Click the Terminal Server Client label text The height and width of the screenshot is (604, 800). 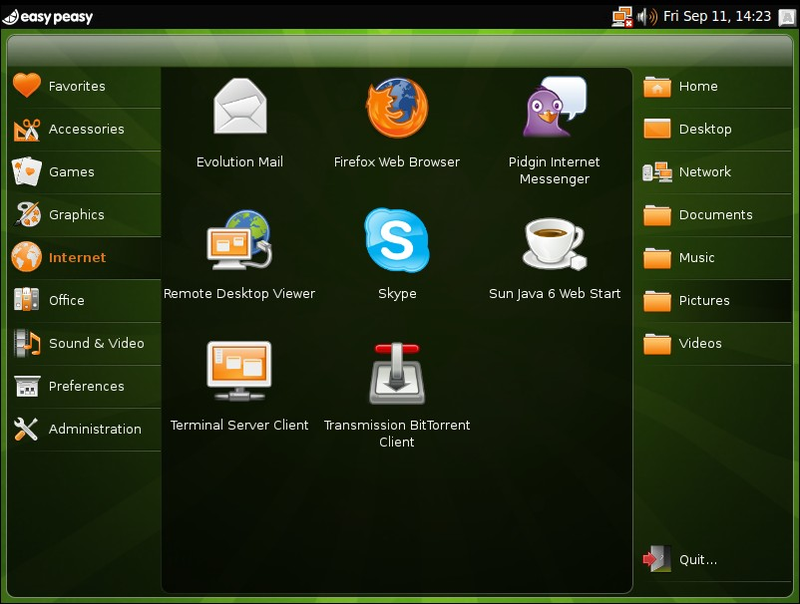click(239, 425)
